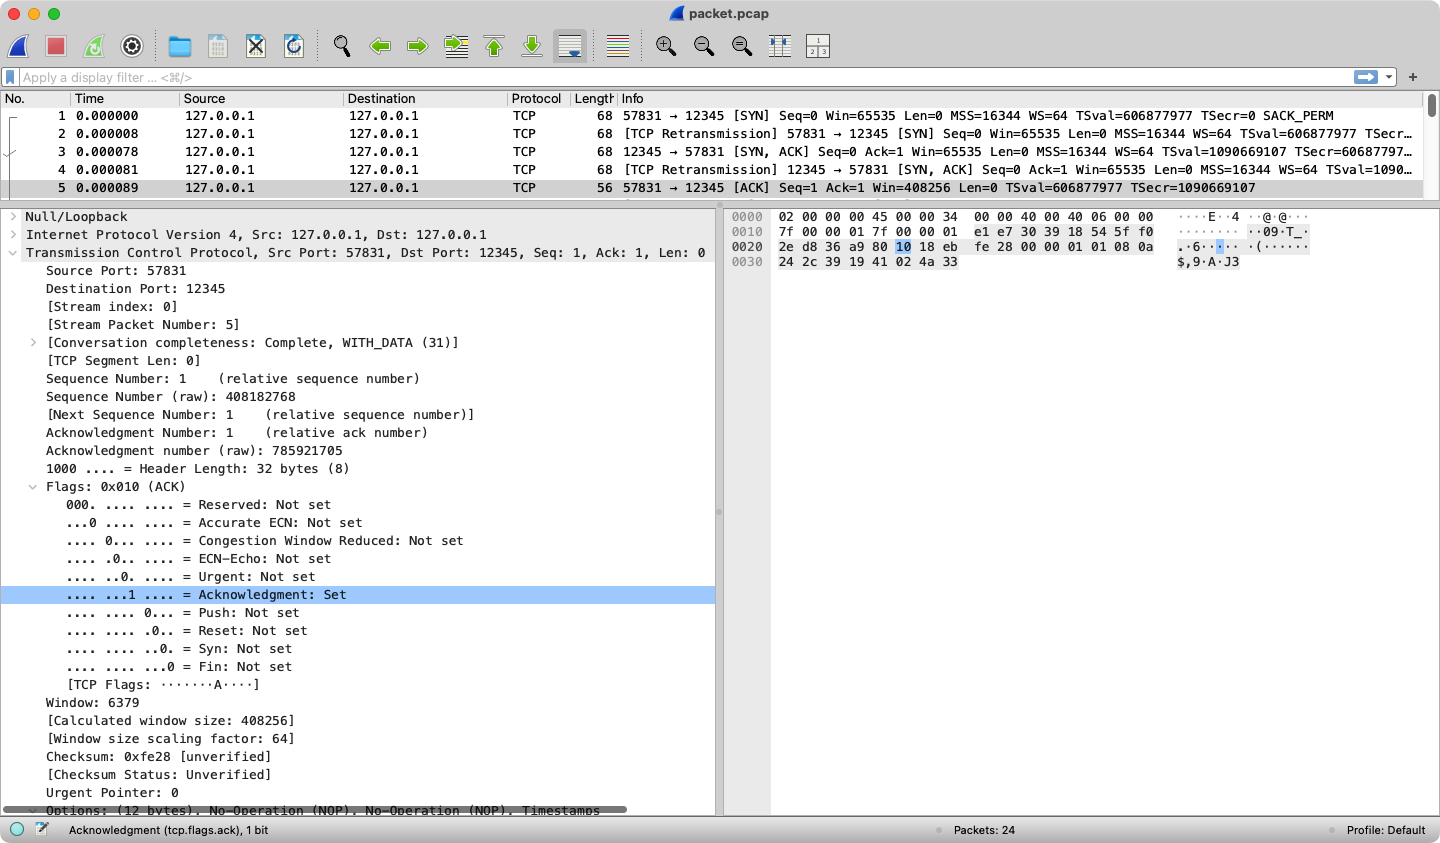Expand the Null/Loopback tree node
This screenshot has height=843, width=1440.
pyautogui.click(x=13, y=217)
